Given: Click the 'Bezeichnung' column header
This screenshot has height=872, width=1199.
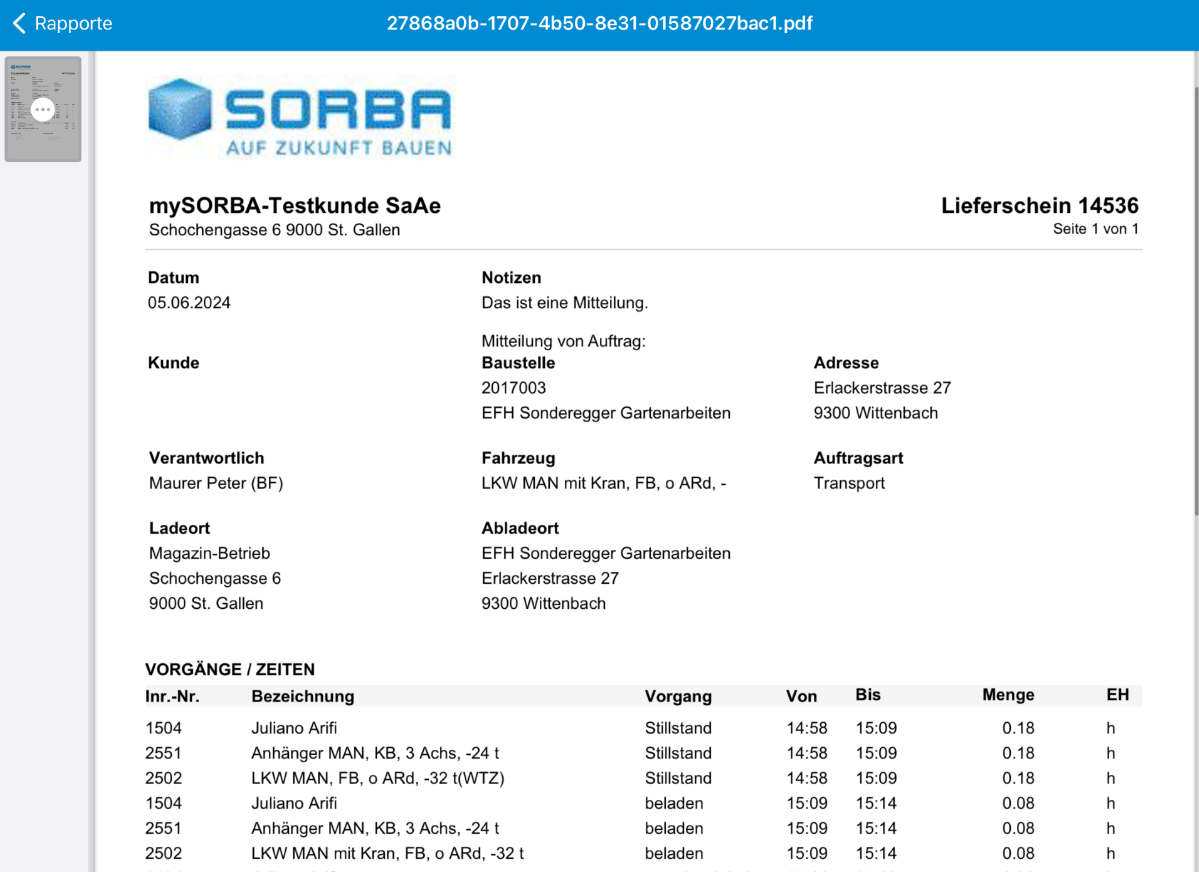Looking at the screenshot, I should point(303,696).
